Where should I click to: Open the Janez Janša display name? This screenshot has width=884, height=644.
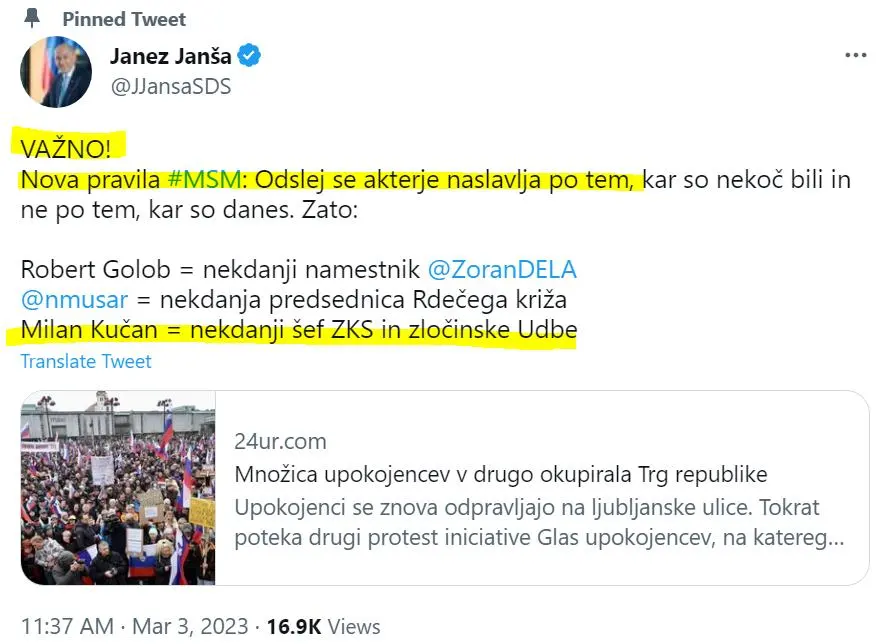pos(170,56)
